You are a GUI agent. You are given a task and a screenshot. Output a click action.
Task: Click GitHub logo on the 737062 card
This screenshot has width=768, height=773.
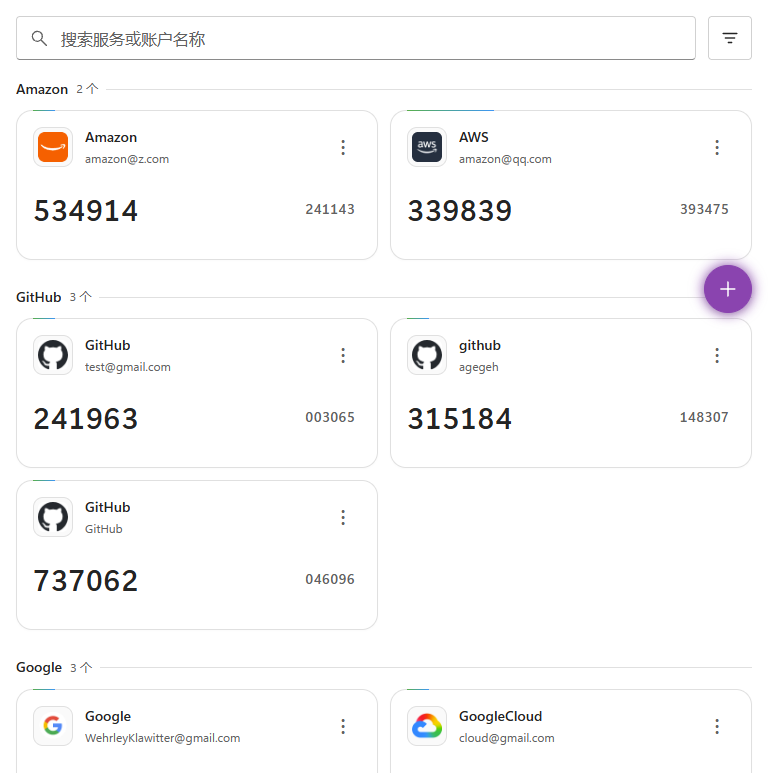(x=53, y=517)
